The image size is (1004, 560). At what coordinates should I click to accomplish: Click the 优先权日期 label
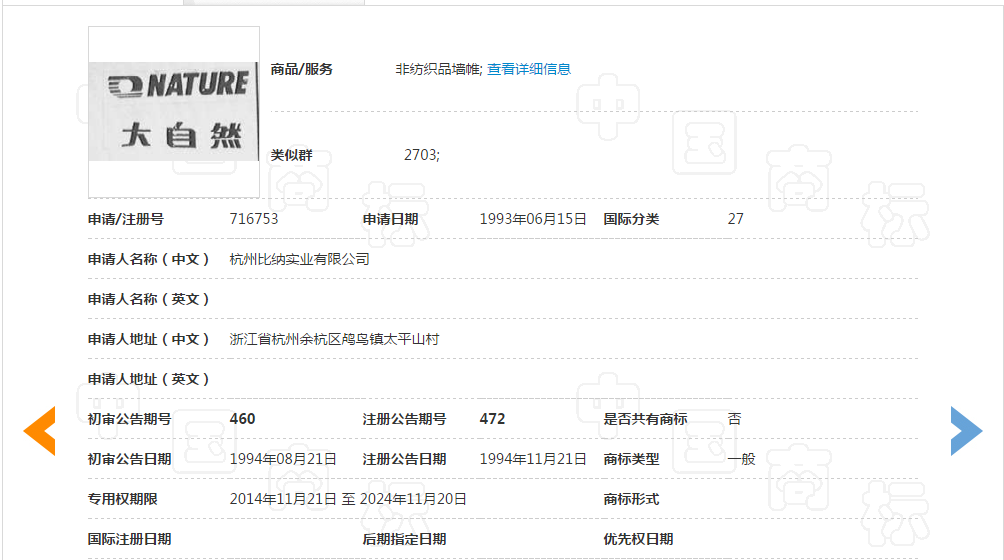coord(638,539)
